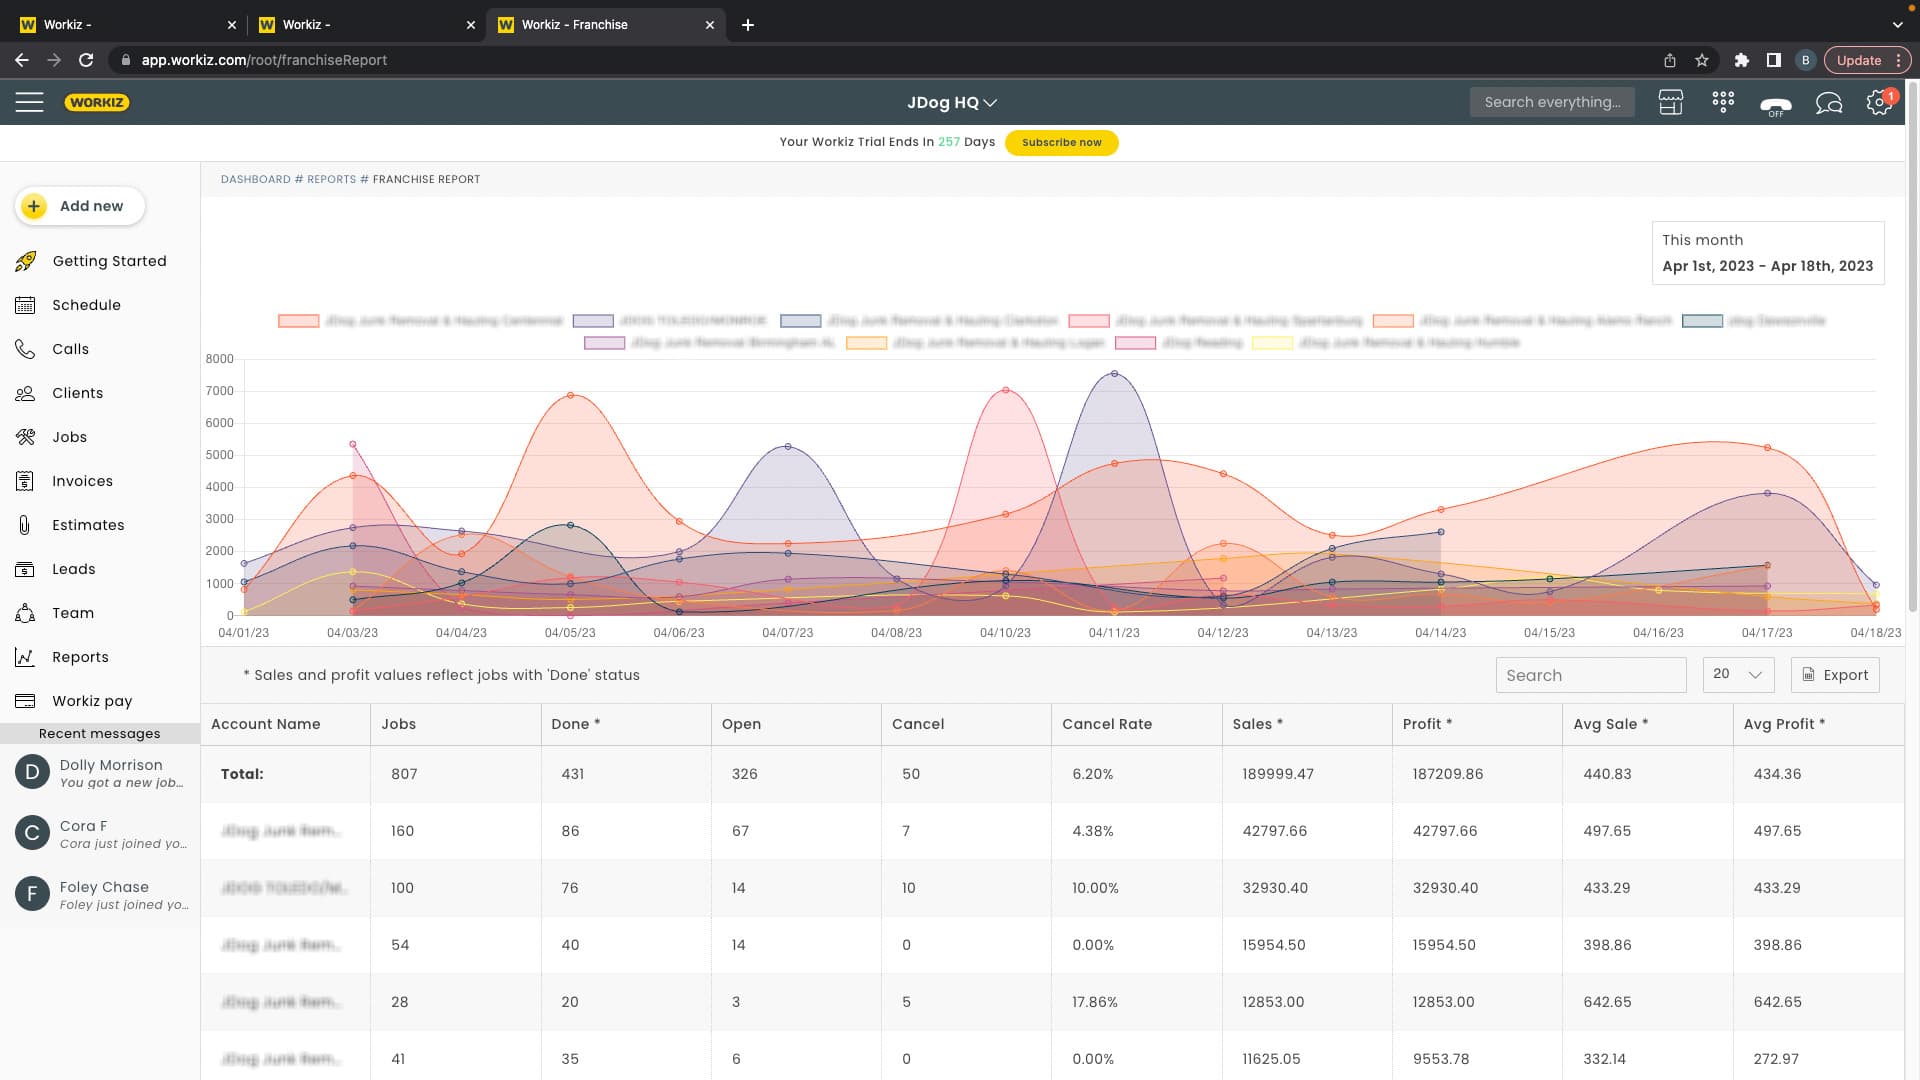
Task: Open the Jobs section
Action: [69, 437]
